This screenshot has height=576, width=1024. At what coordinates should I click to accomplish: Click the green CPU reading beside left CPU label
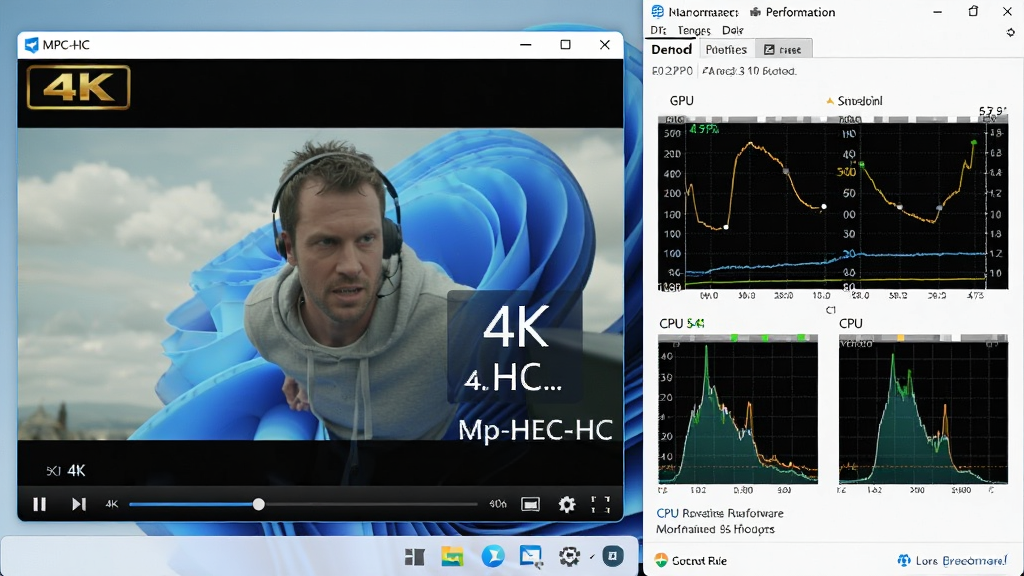coord(696,323)
